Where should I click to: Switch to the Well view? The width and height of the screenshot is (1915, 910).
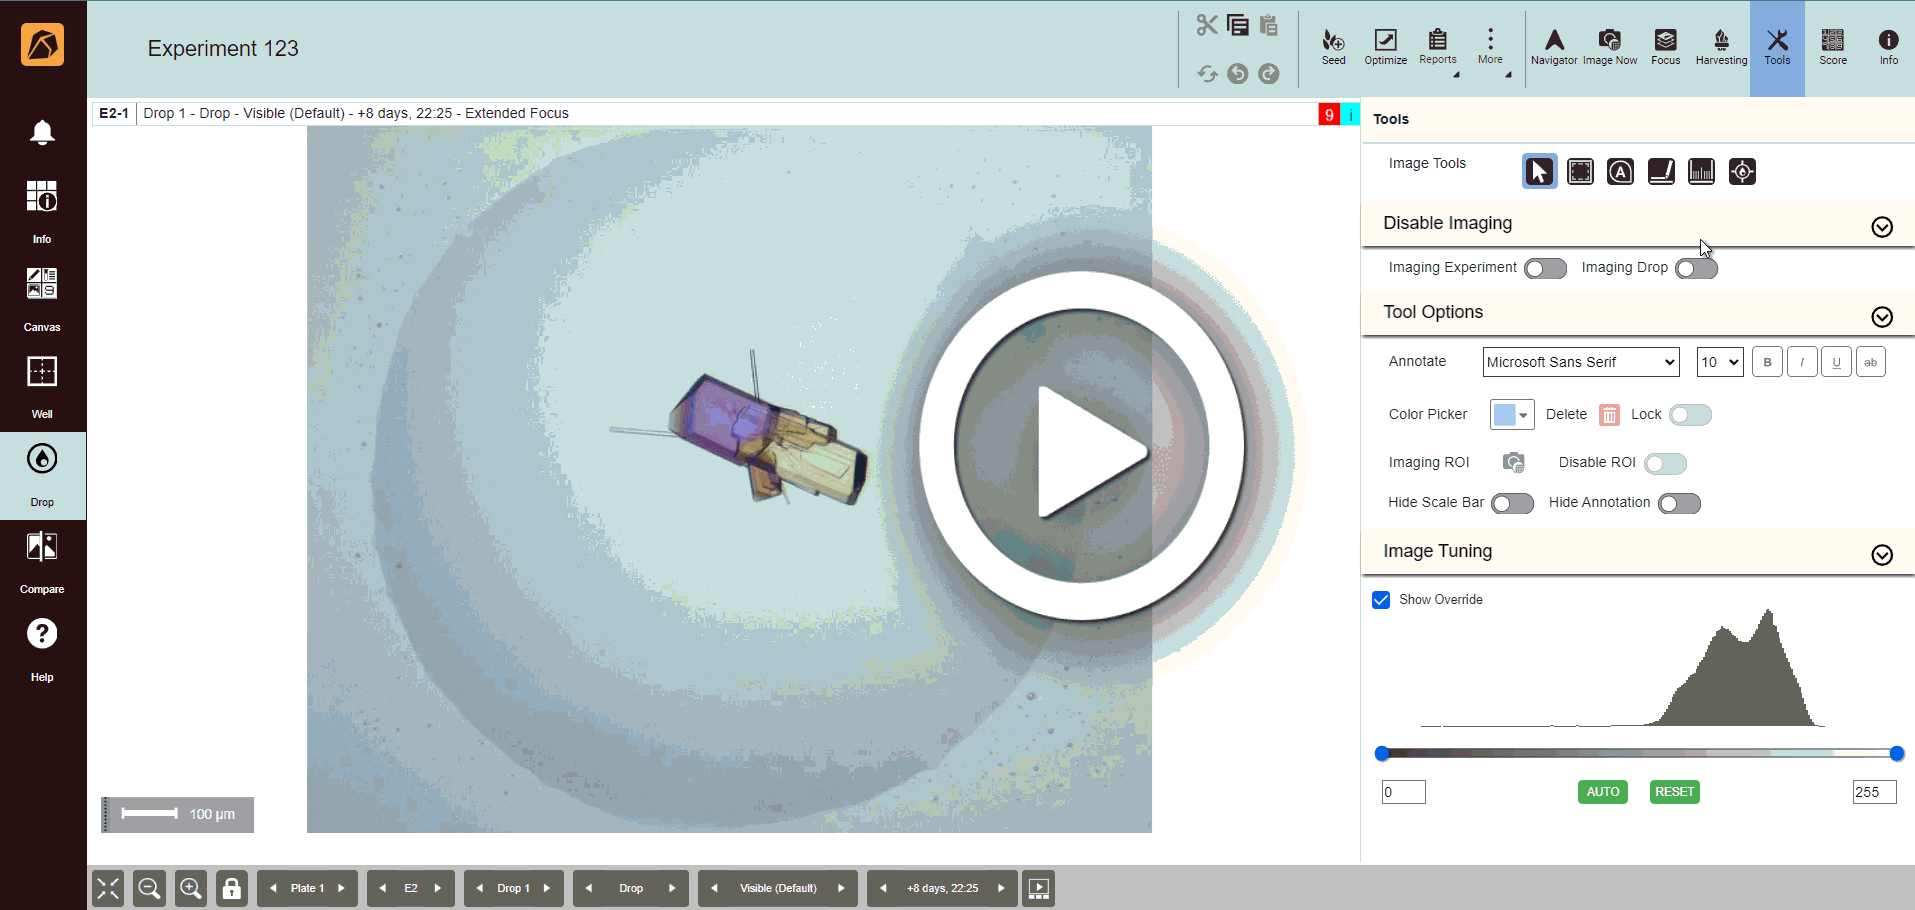pos(42,385)
